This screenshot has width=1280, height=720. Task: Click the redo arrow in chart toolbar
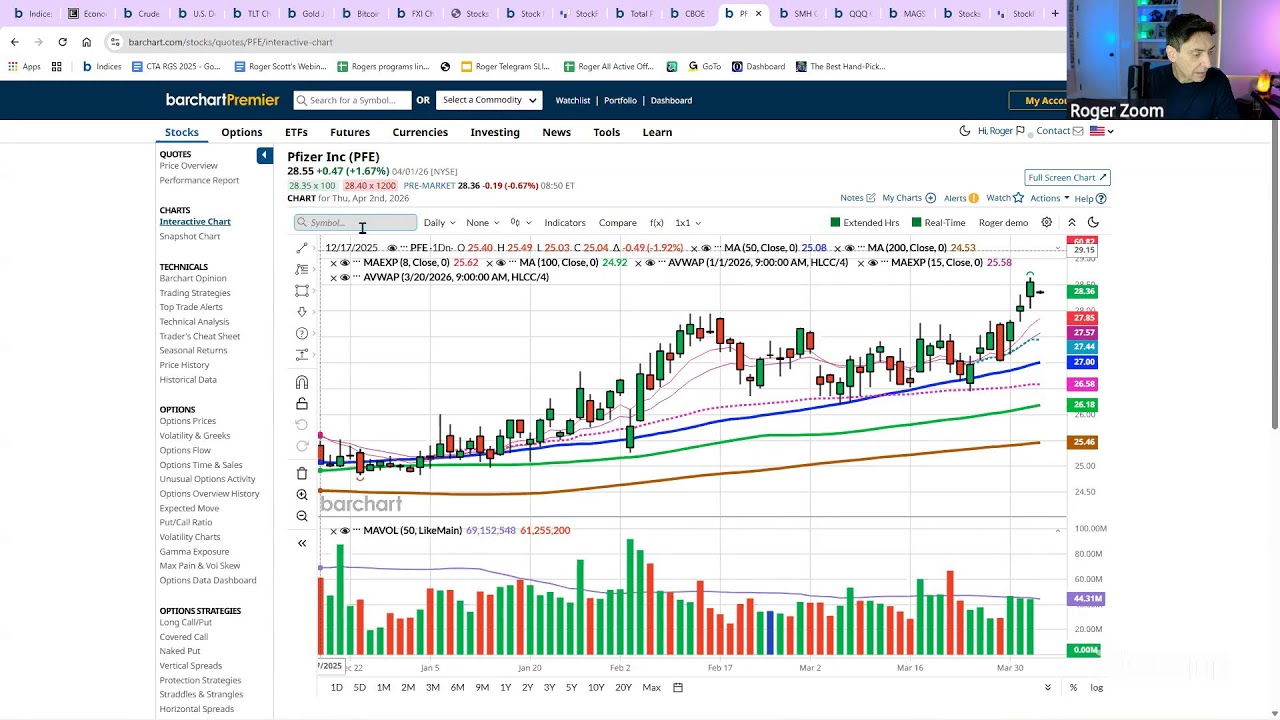click(302, 446)
